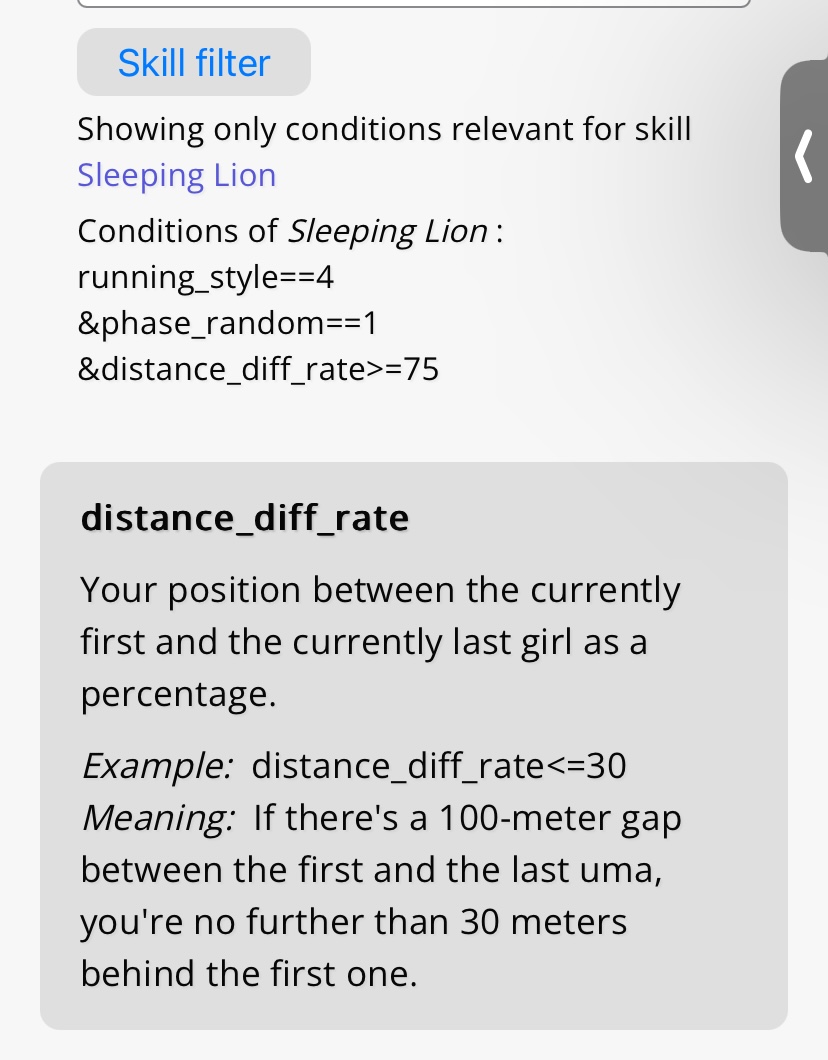Click the 'you're no further than 30 meters' line
The width and height of the screenshot is (828, 1060).
coord(354,922)
